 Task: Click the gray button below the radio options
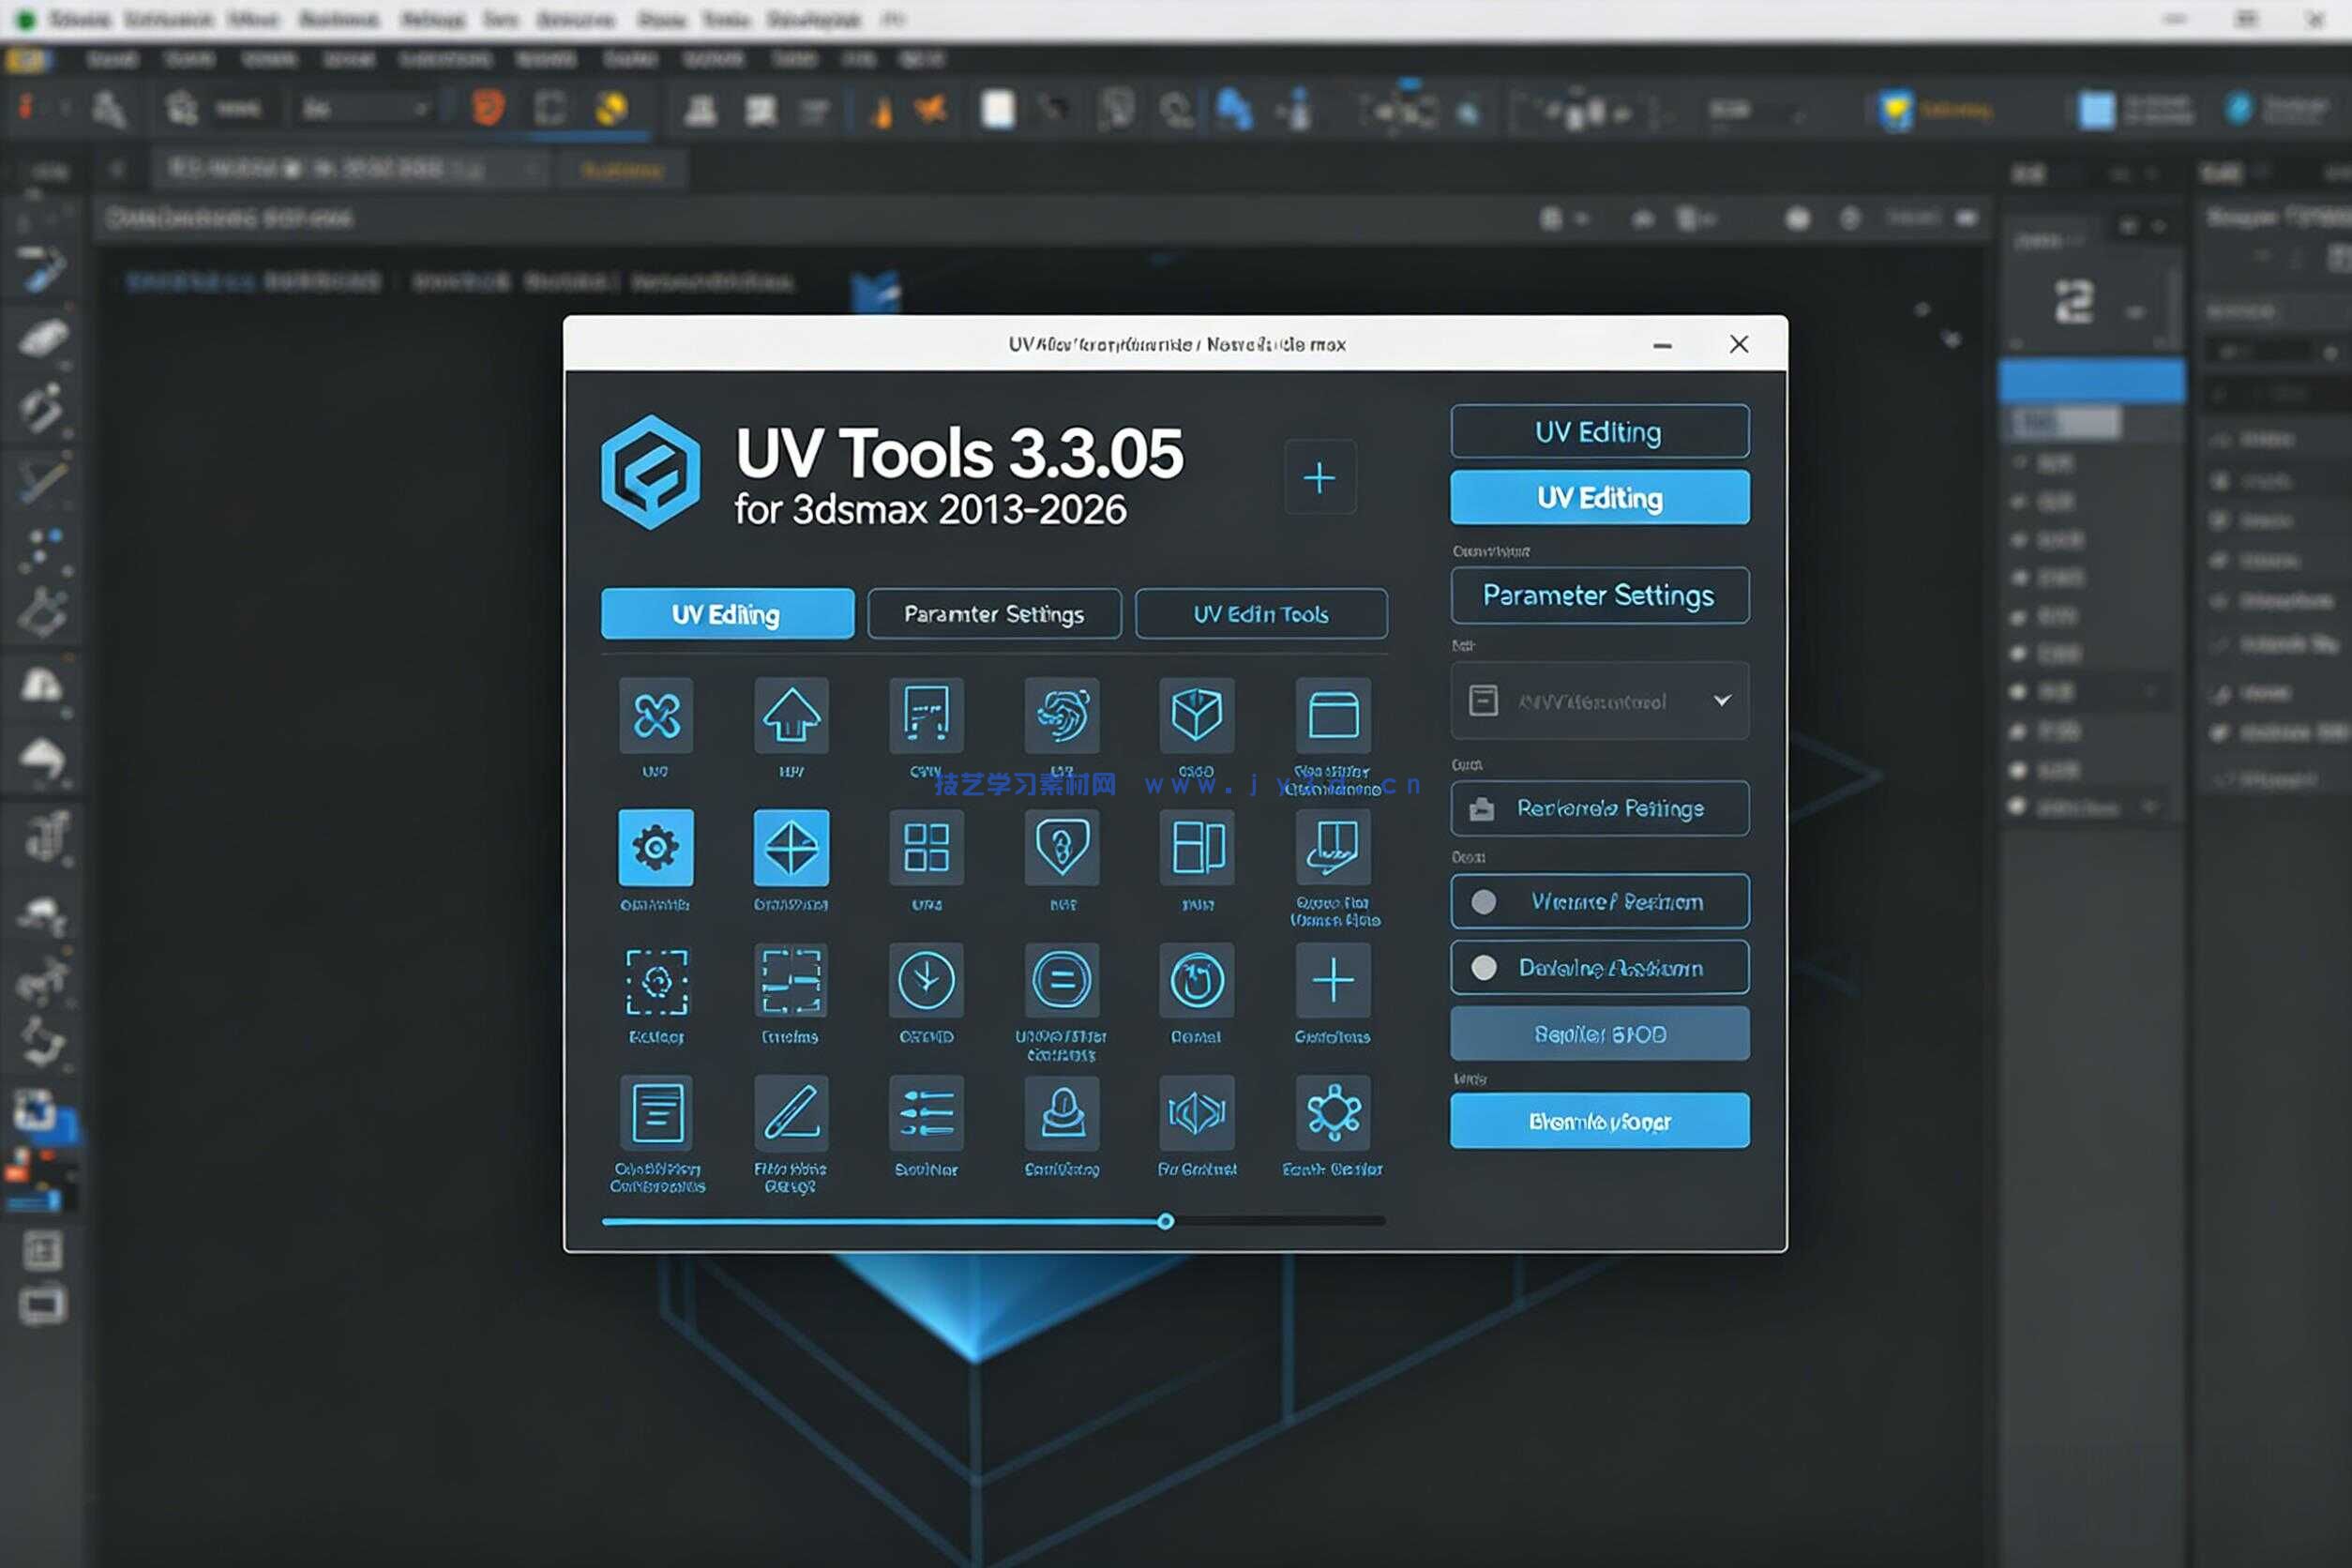point(1599,1034)
